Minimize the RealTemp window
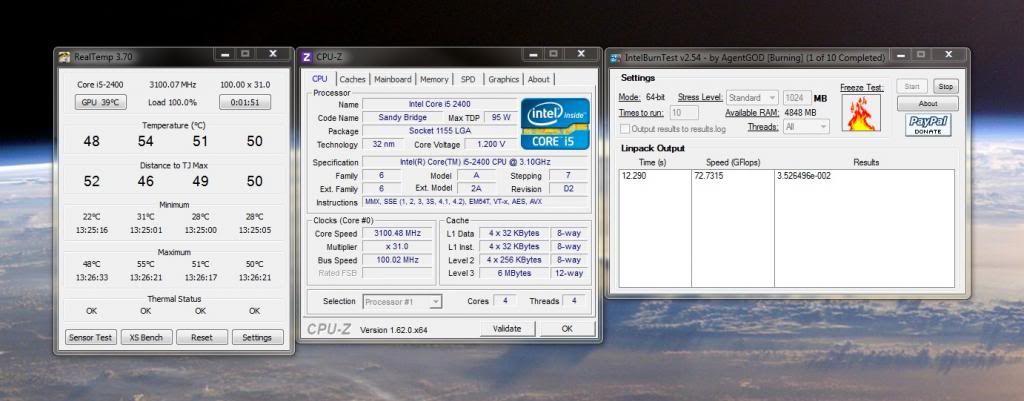1024x401 pixels. tap(225, 55)
